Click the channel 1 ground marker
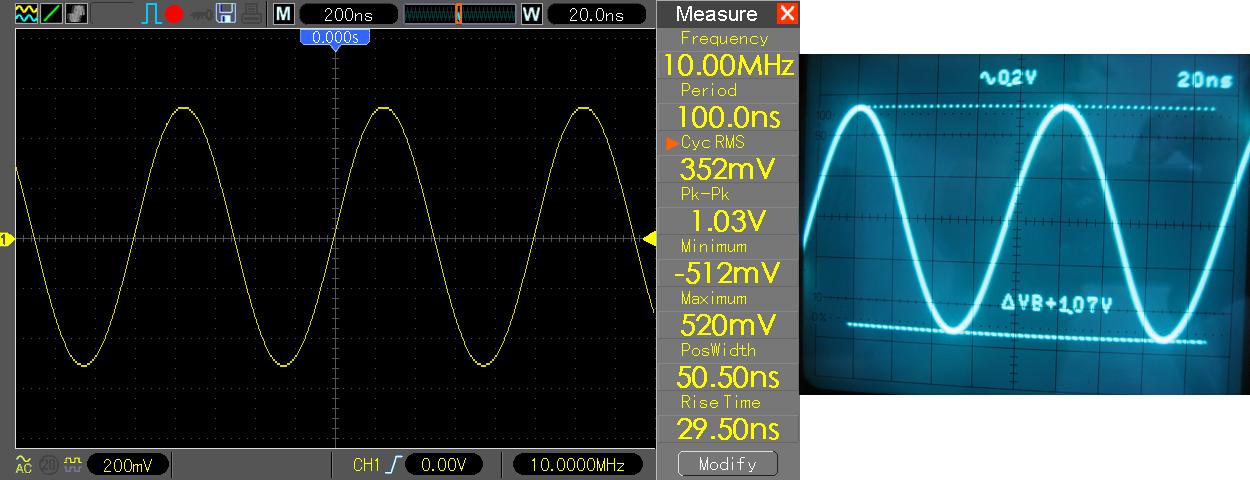This screenshot has height=480, width=1250. (x=5, y=238)
